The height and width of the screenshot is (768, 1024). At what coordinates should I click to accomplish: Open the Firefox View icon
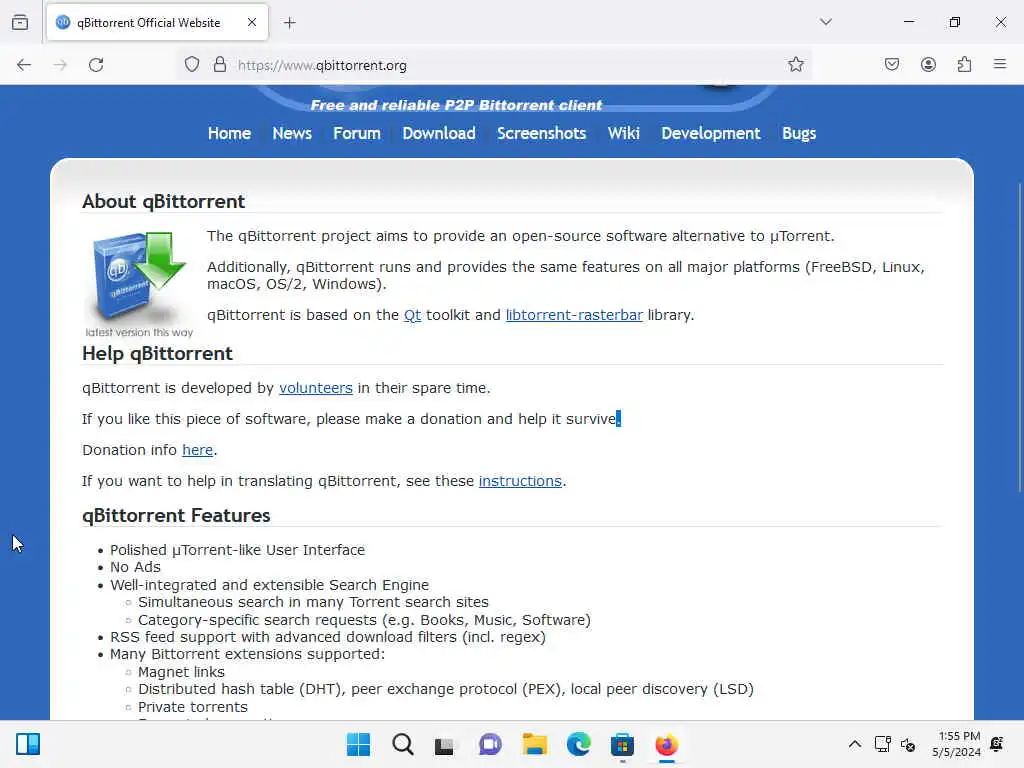[x=20, y=23]
